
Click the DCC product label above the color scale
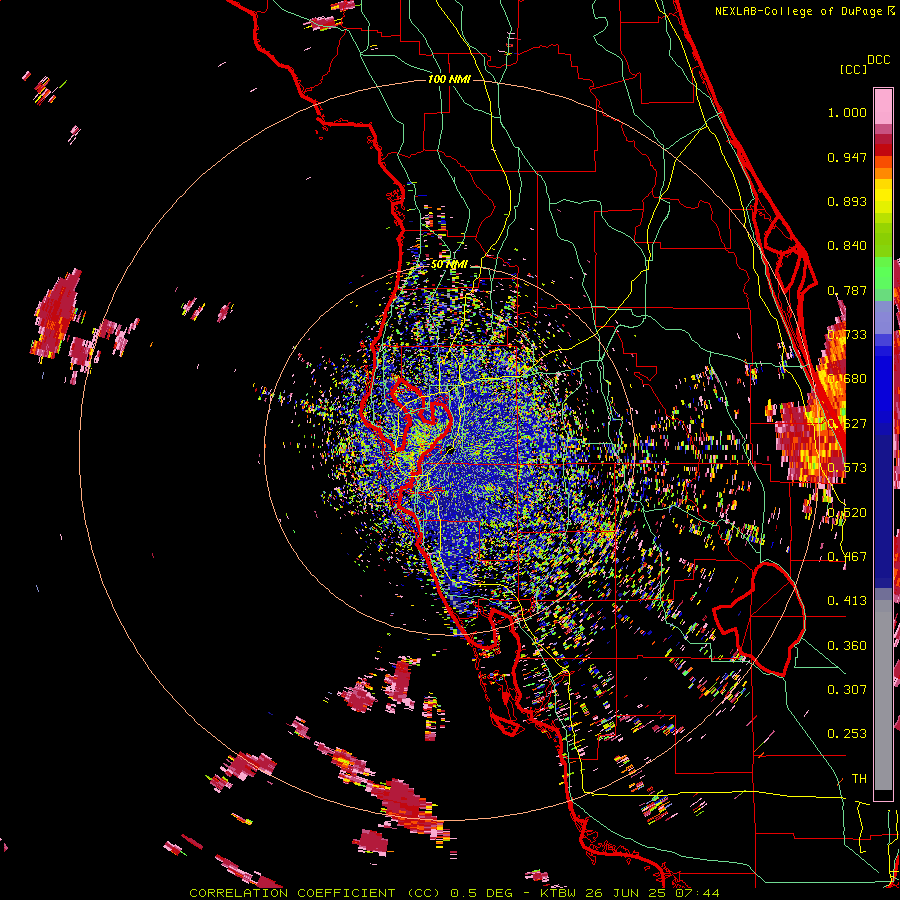point(879,60)
